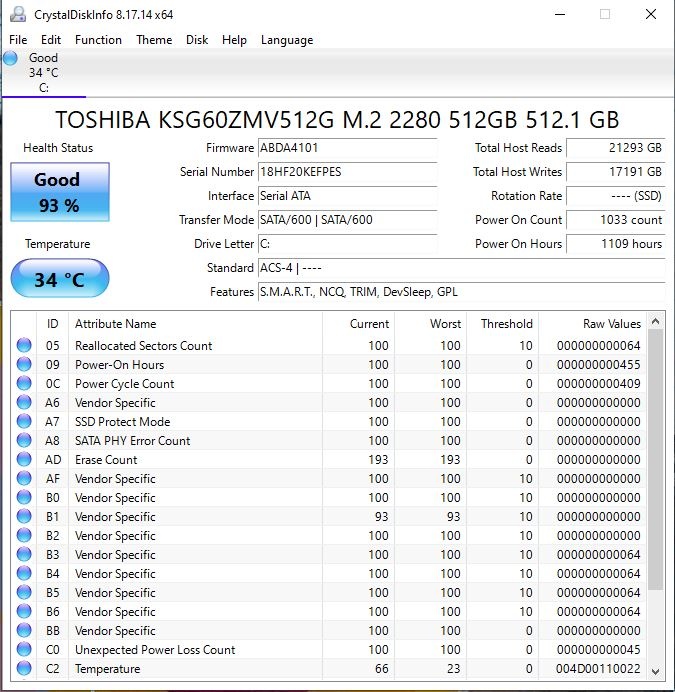Viewport: 675px width, 692px height.
Task: Click the drive title TOSHIBA KSG60ZMV512G
Action: [337, 120]
